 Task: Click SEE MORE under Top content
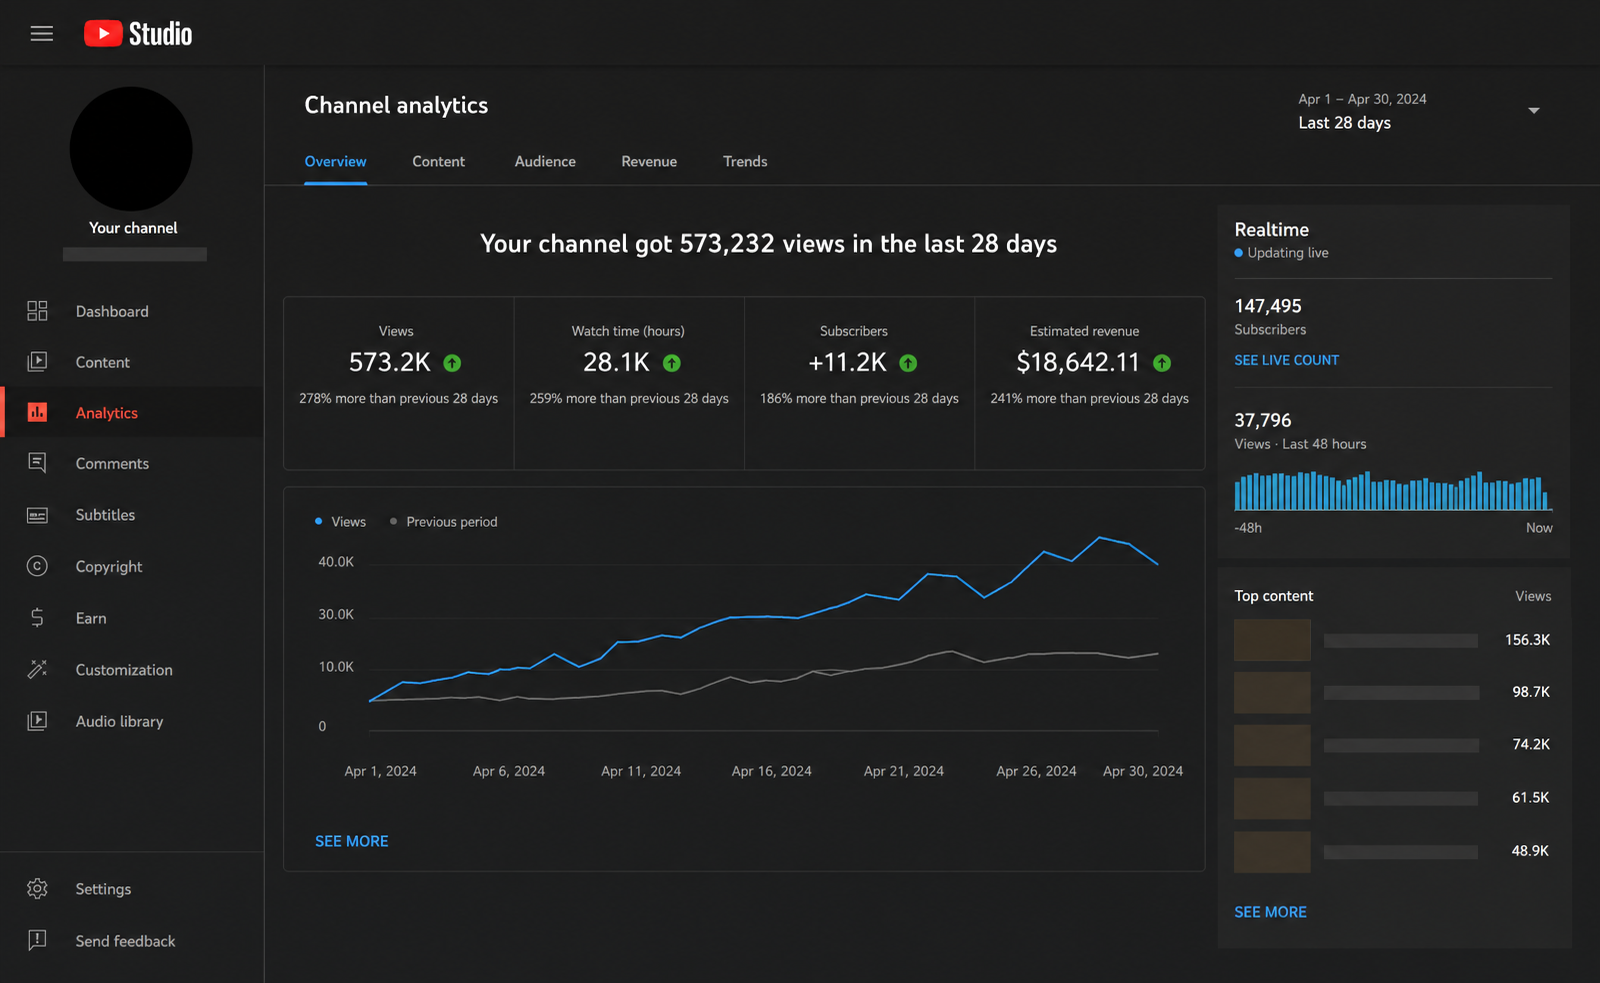click(x=1270, y=912)
